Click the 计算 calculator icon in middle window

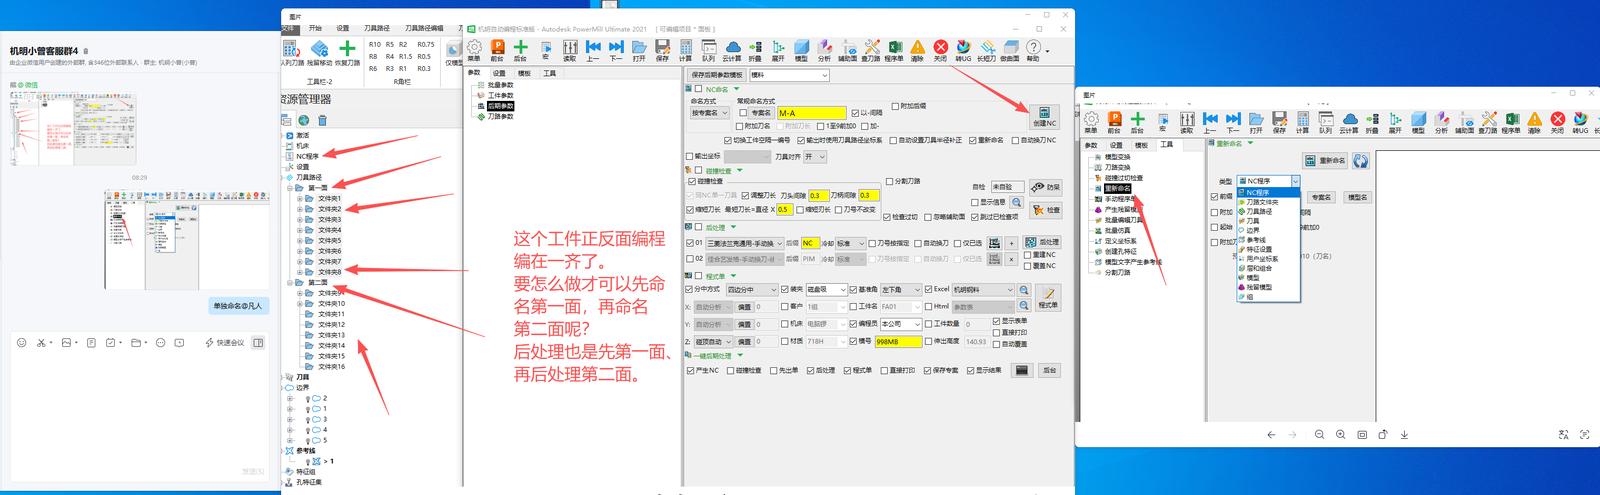click(x=685, y=48)
